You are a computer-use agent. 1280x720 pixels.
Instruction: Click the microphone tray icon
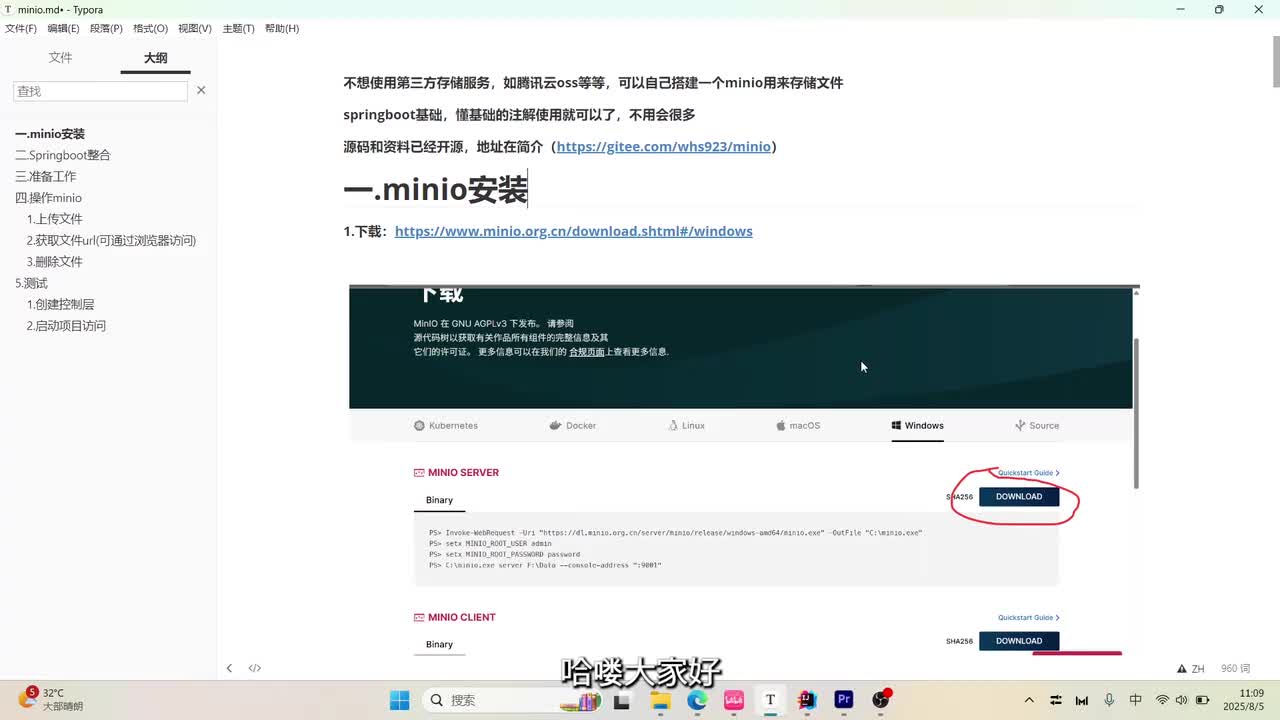(x=1109, y=700)
